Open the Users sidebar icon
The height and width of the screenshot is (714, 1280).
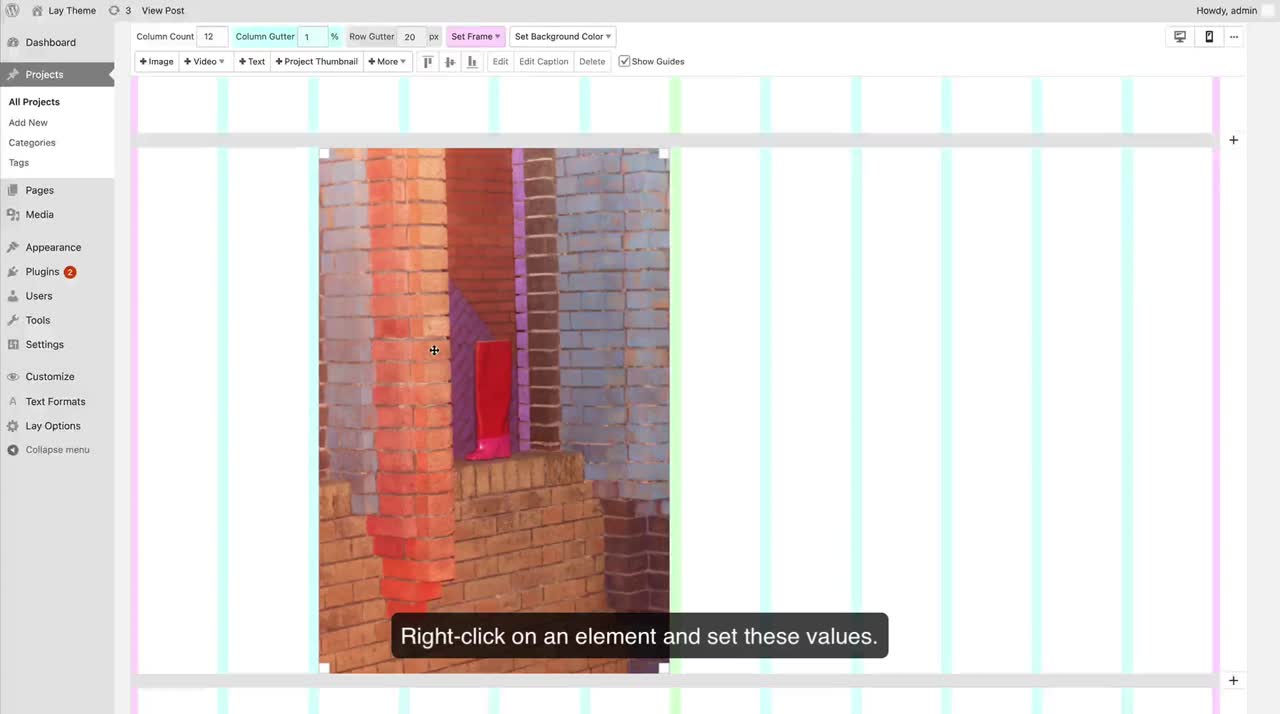coord(13,296)
